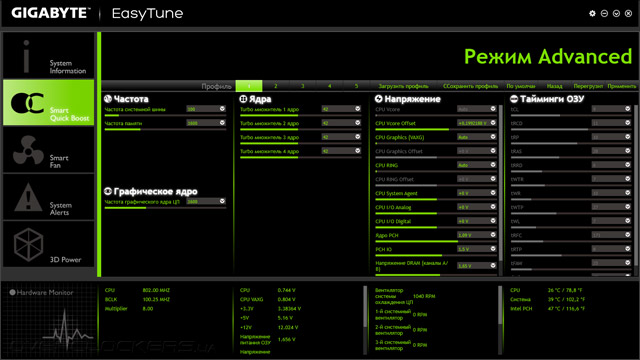Open the Smart Fan section
Viewport: 640px width, 360px height.
click(49, 150)
